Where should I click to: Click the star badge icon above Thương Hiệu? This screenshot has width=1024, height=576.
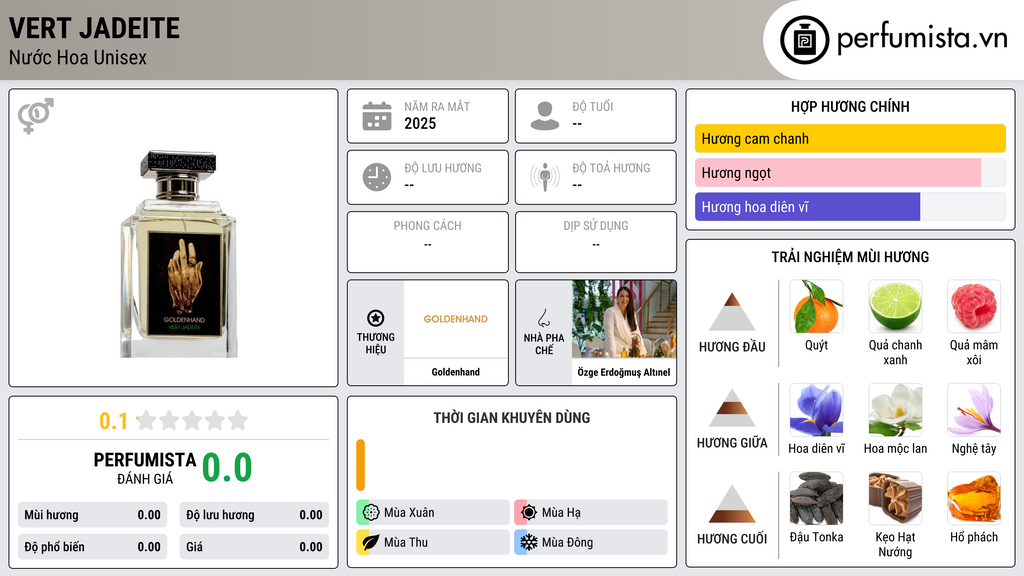click(x=376, y=318)
